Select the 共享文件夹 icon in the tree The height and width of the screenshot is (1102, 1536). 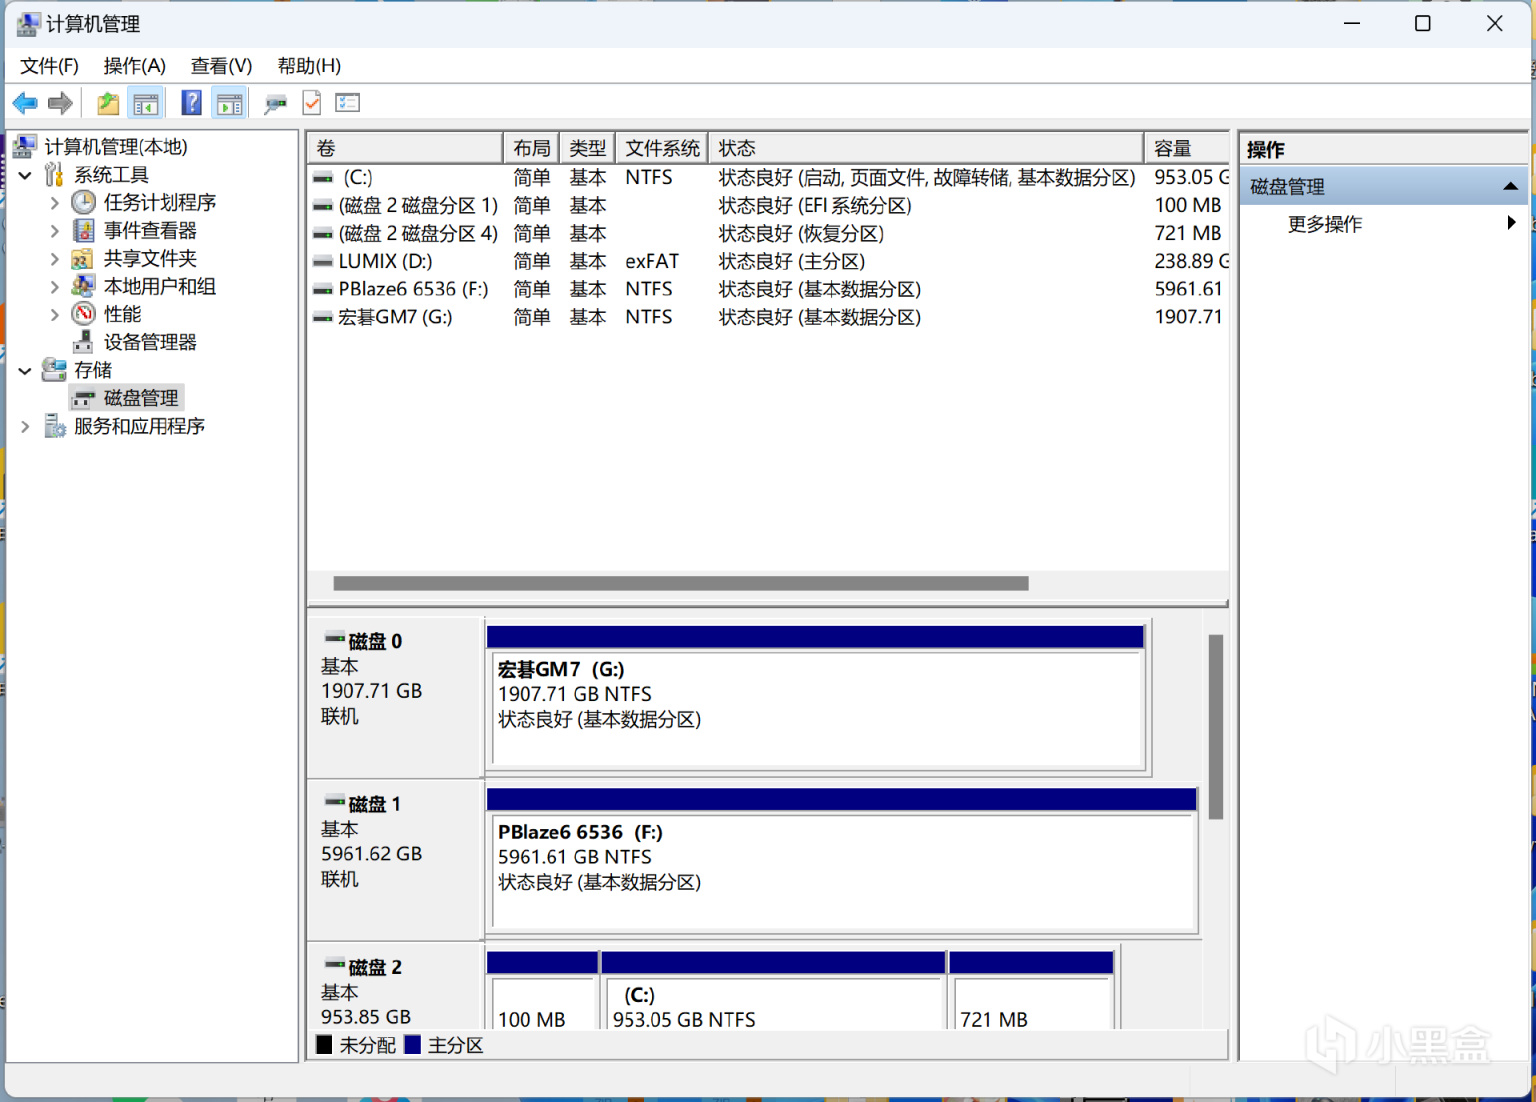(84, 259)
